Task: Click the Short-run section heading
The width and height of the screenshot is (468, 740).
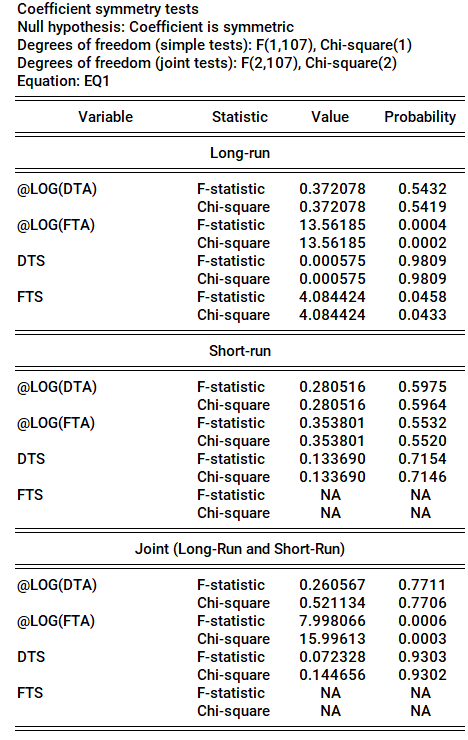Action: pyautogui.click(x=240, y=351)
